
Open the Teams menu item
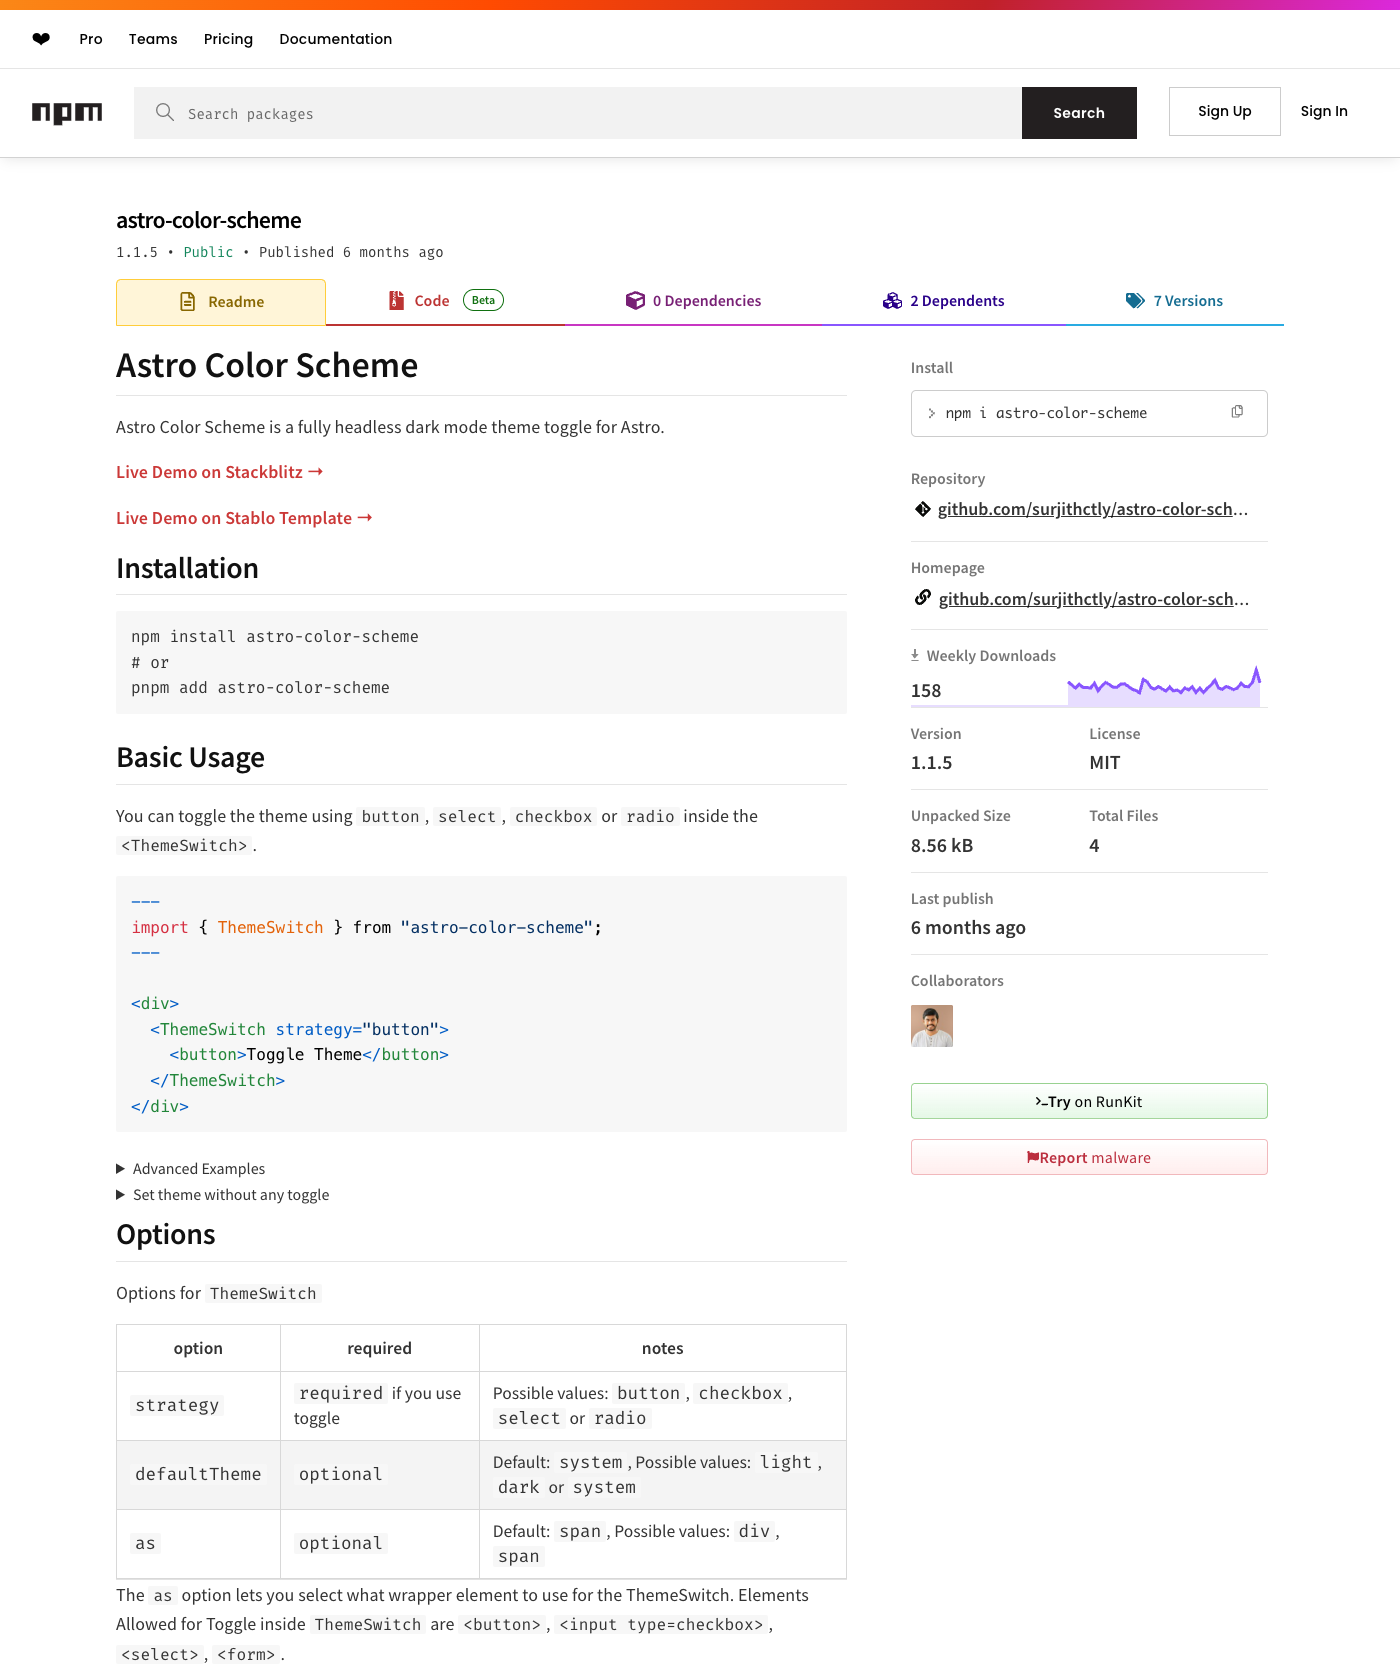tap(153, 39)
